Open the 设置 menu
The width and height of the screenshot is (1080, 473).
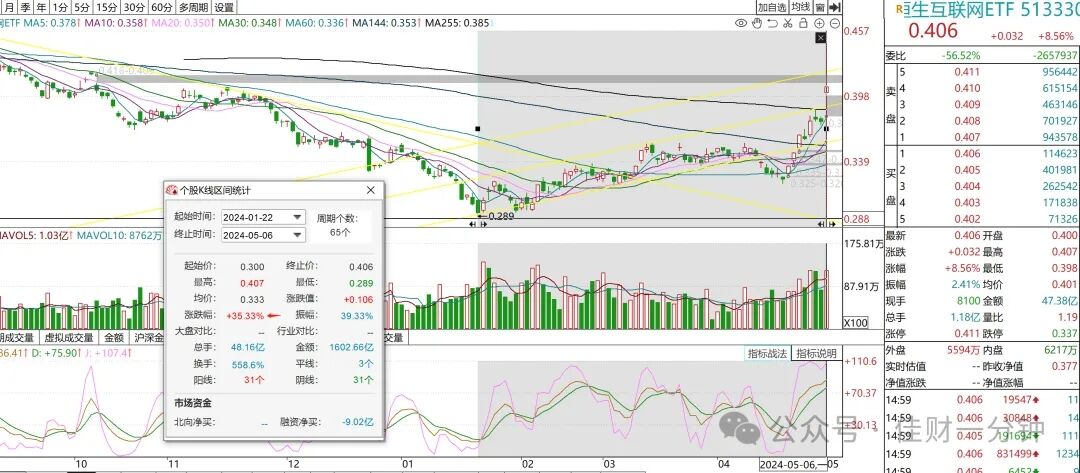click(x=223, y=8)
